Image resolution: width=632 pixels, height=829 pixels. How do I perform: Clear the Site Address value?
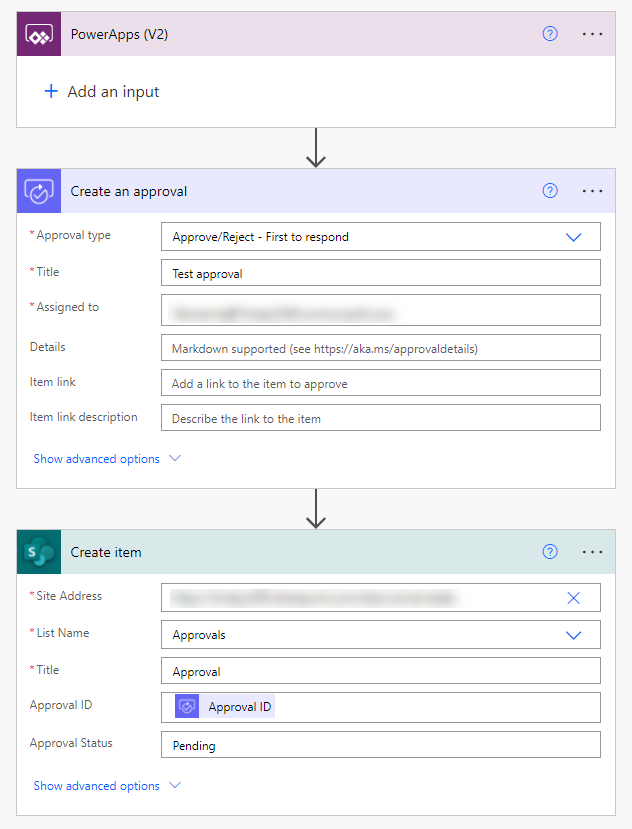click(x=574, y=598)
